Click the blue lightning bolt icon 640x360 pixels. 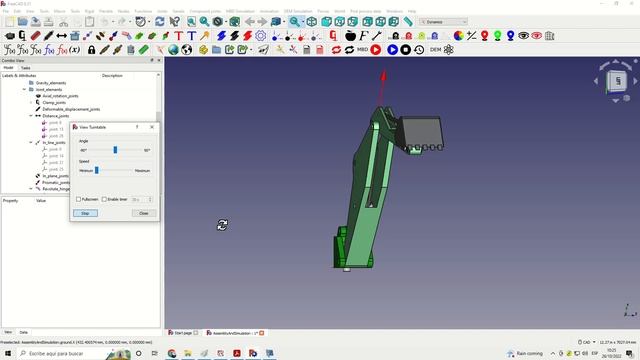[221, 36]
